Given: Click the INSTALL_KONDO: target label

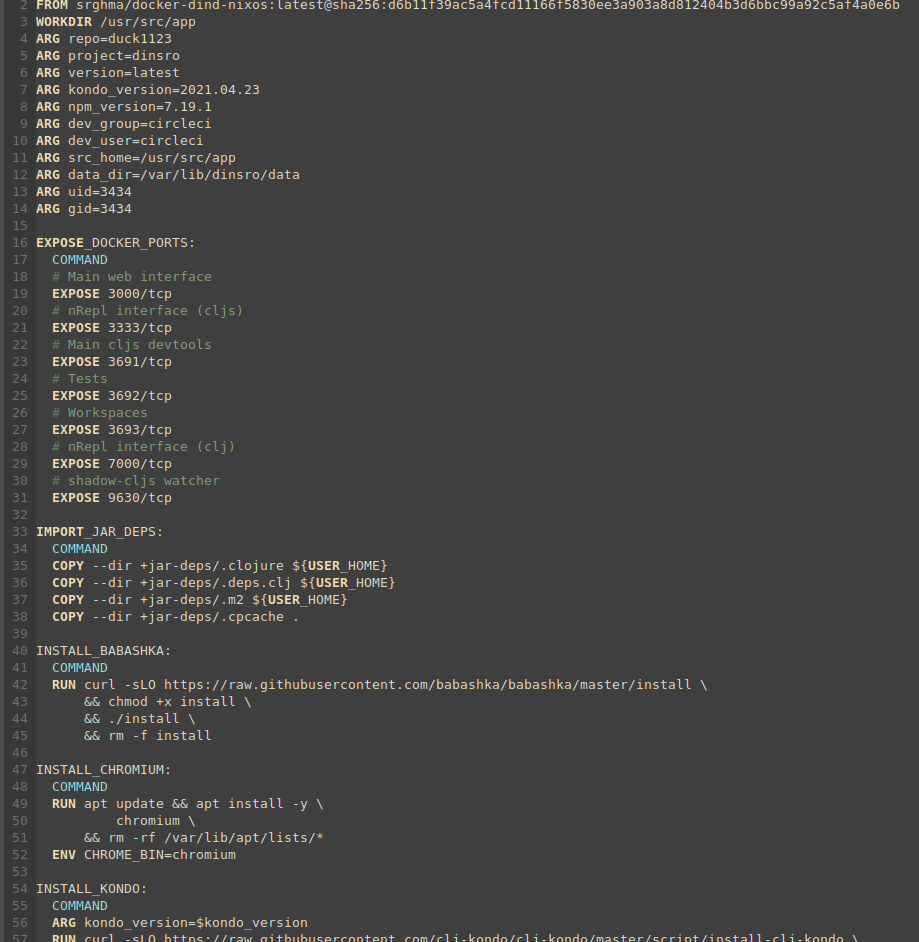Looking at the screenshot, I should coord(92,889).
